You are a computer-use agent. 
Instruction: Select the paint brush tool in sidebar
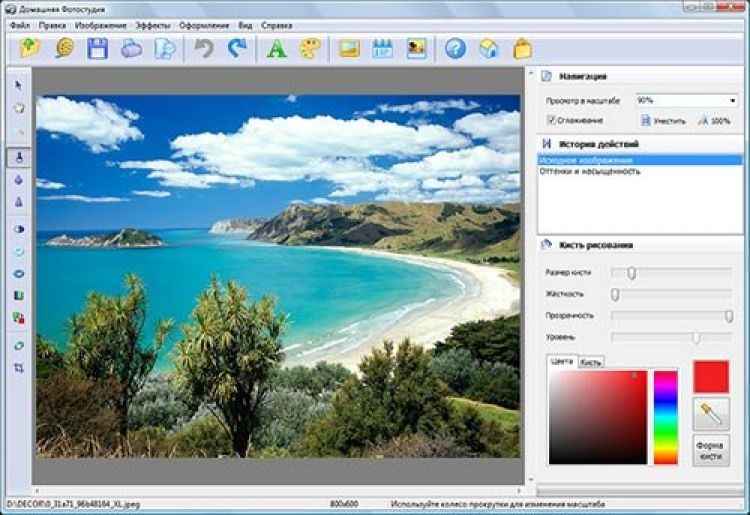pyautogui.click(x=19, y=157)
